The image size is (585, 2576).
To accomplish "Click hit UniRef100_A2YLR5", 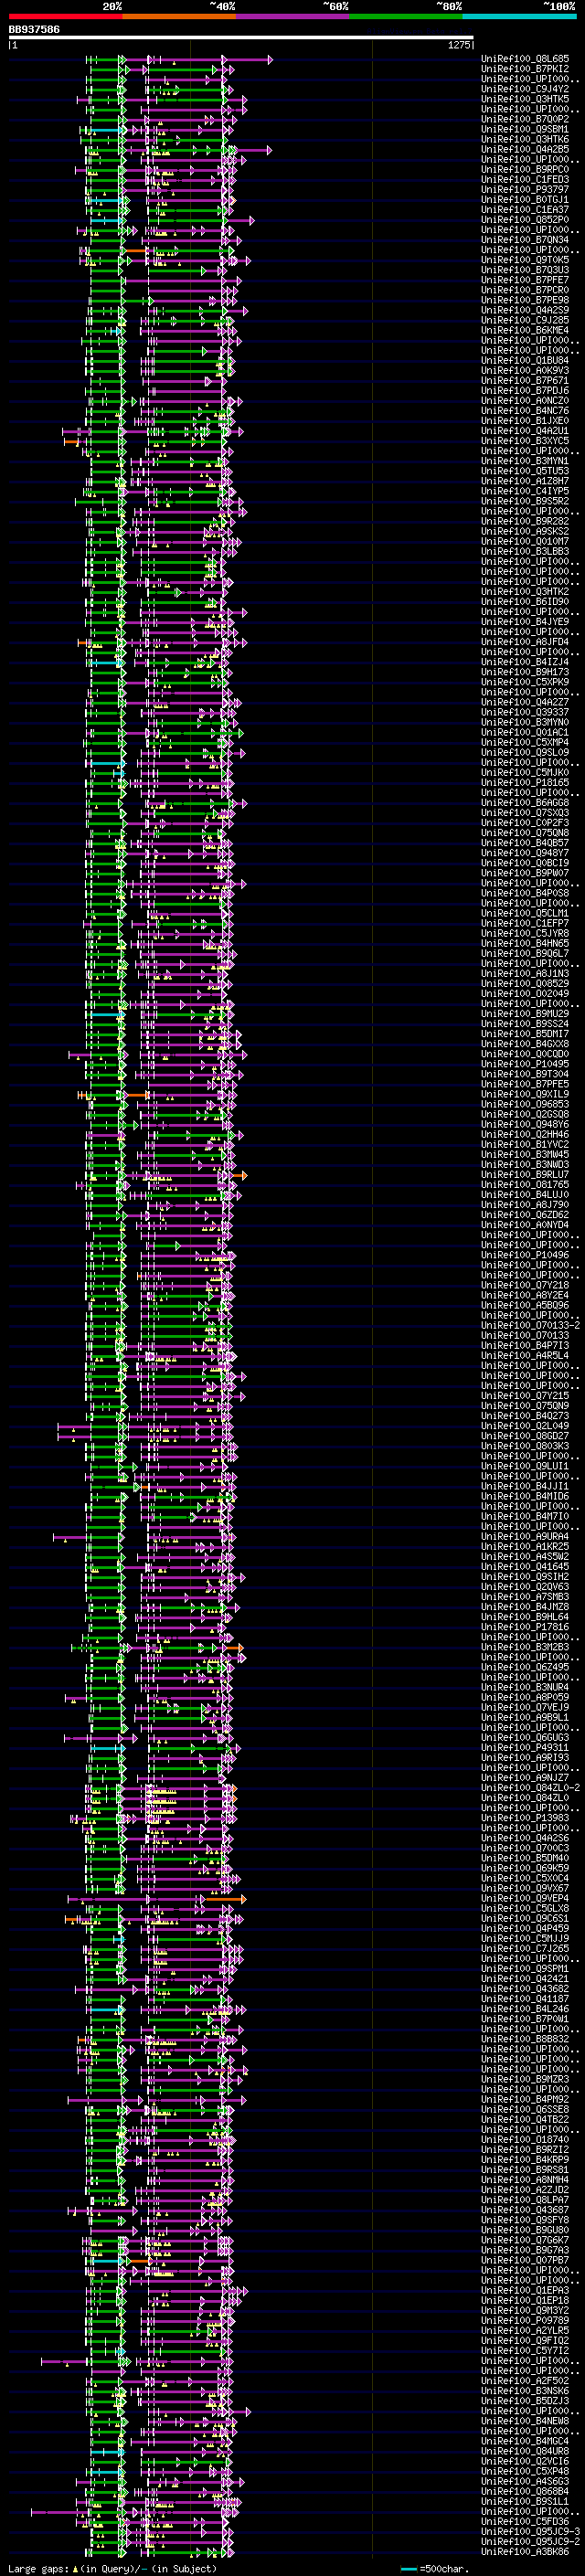I will click(525, 2329).
